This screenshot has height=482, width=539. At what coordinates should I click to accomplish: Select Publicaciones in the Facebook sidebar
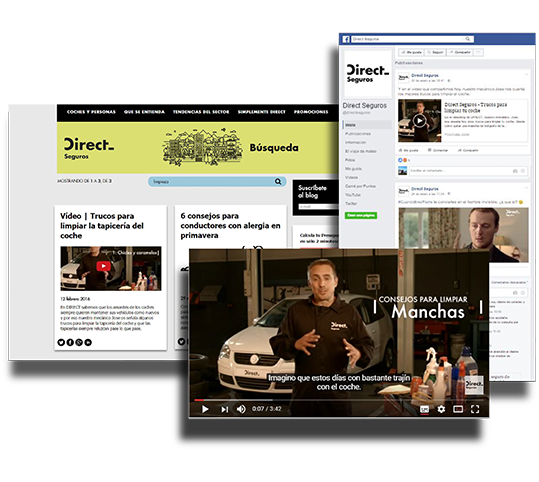coord(358,134)
